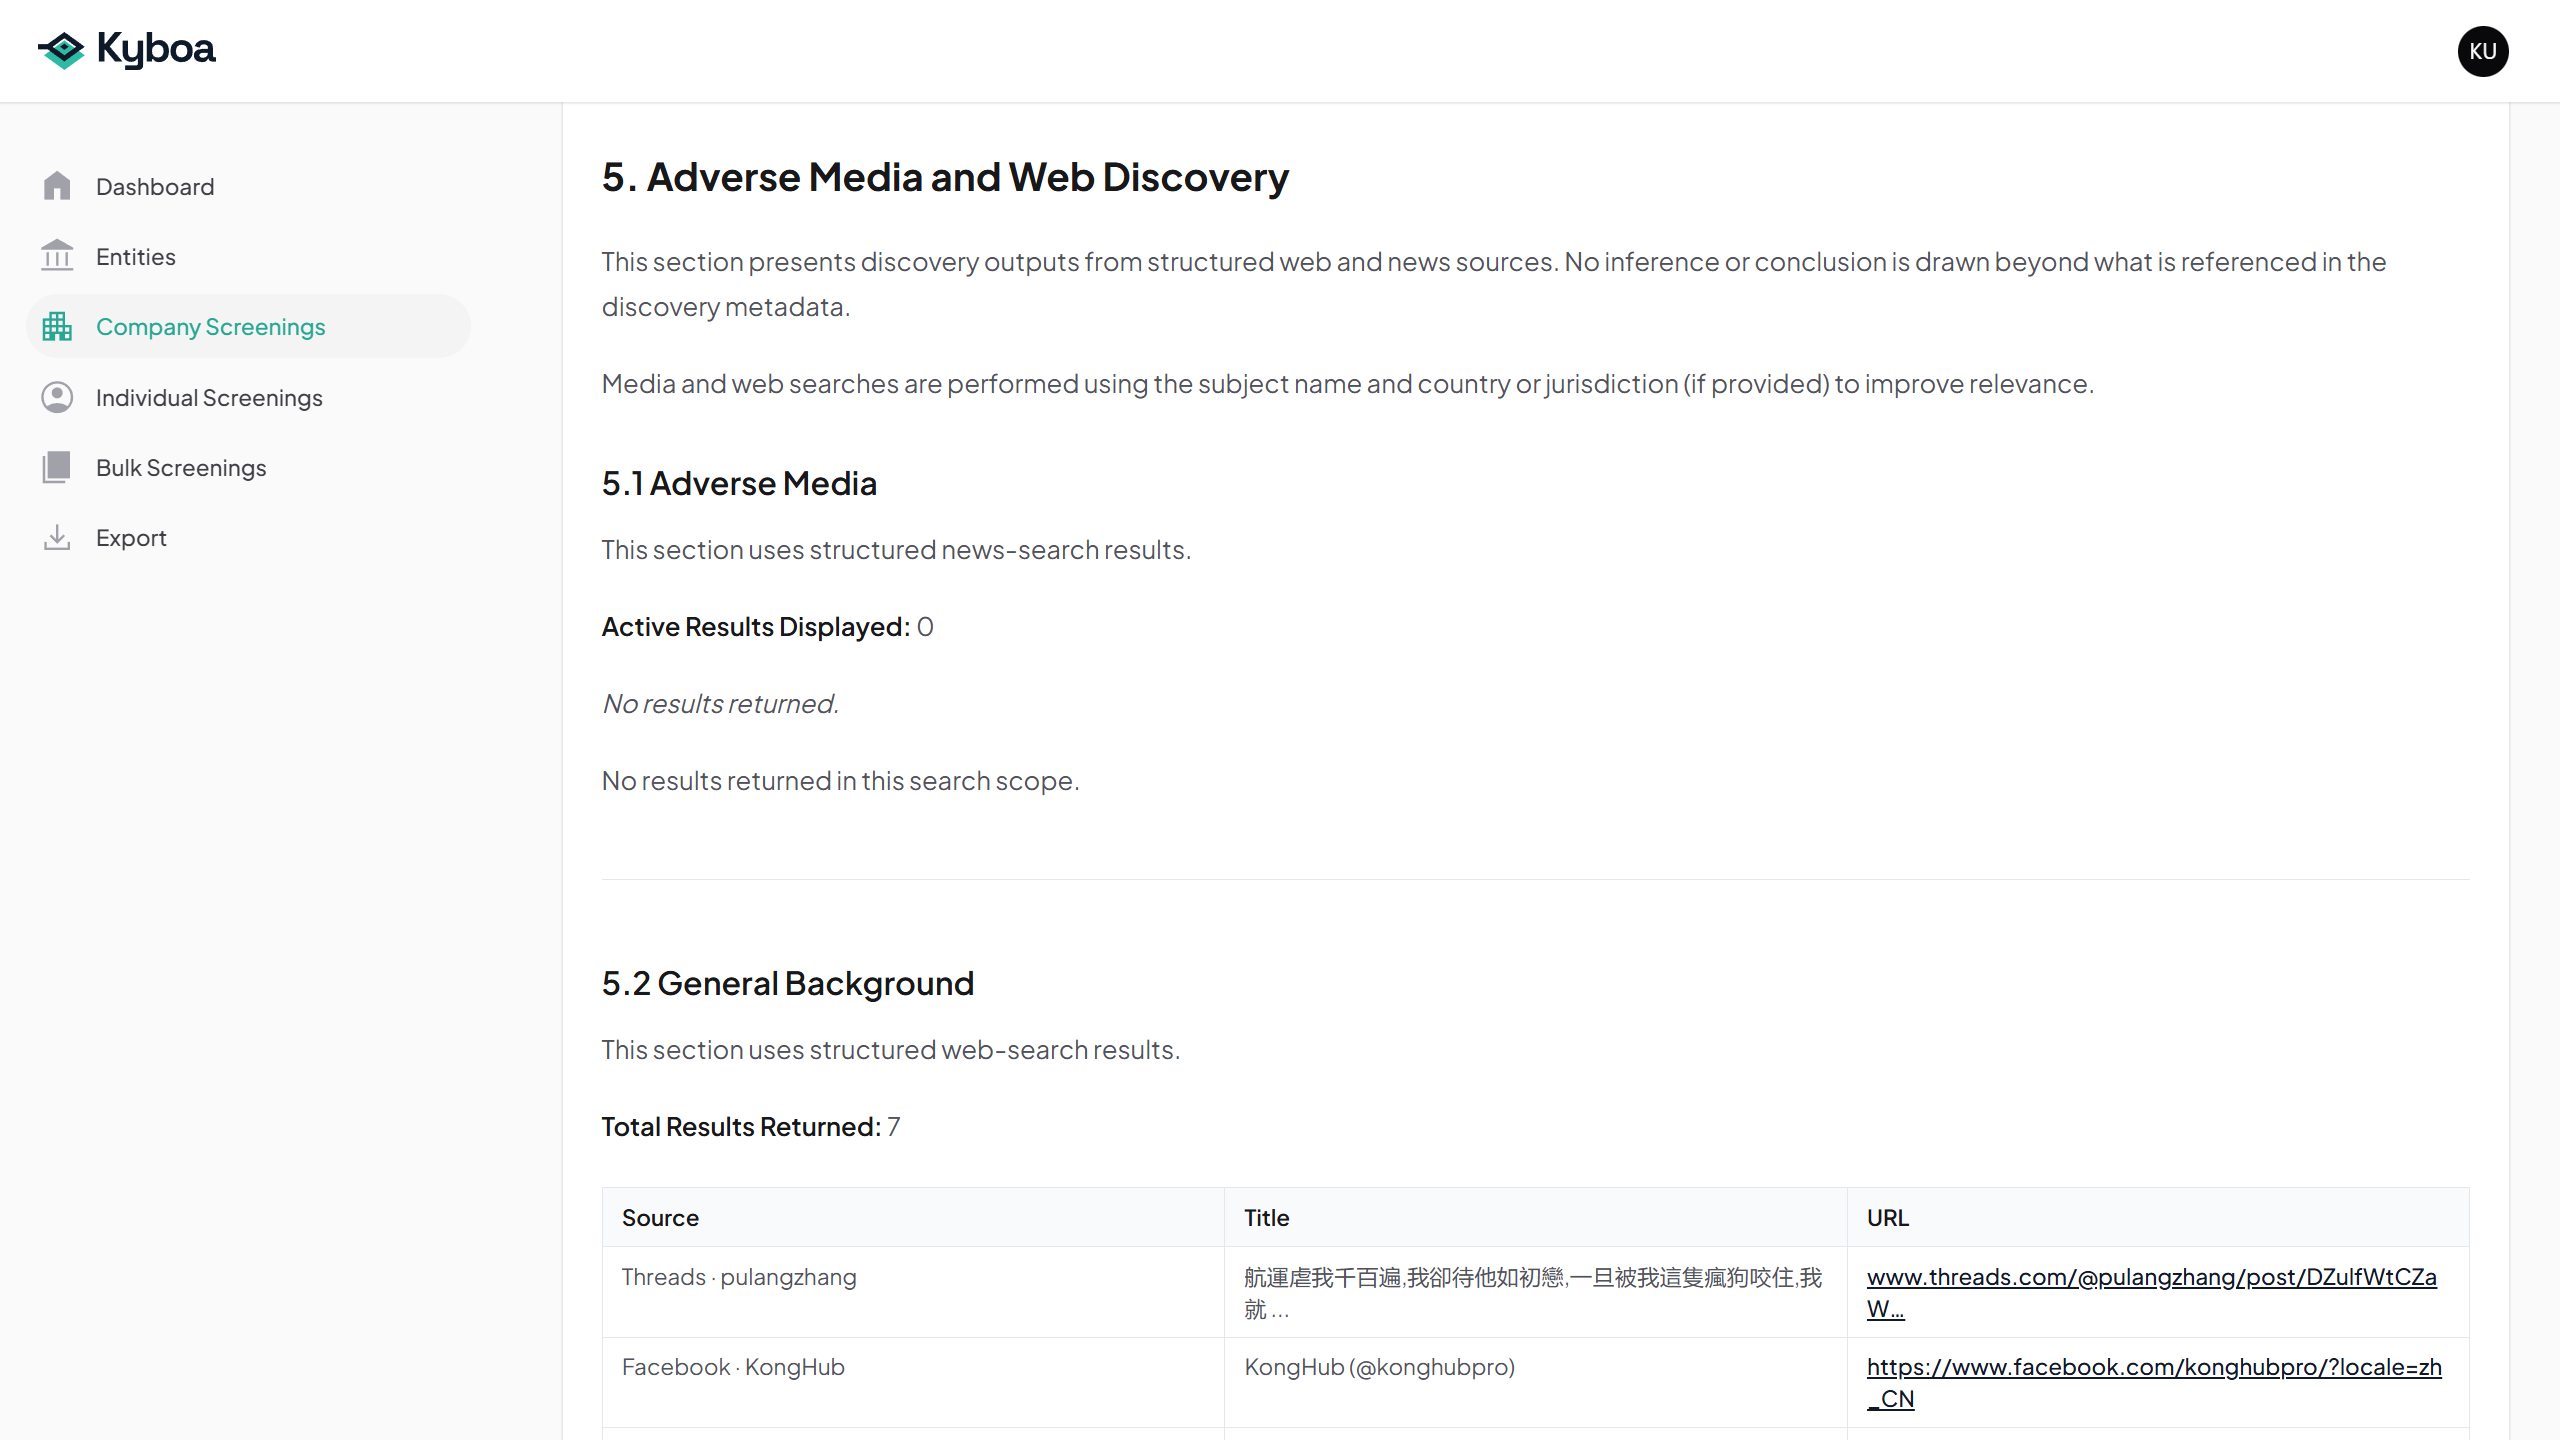Click the '5.2 General Background' subheading

click(788, 983)
